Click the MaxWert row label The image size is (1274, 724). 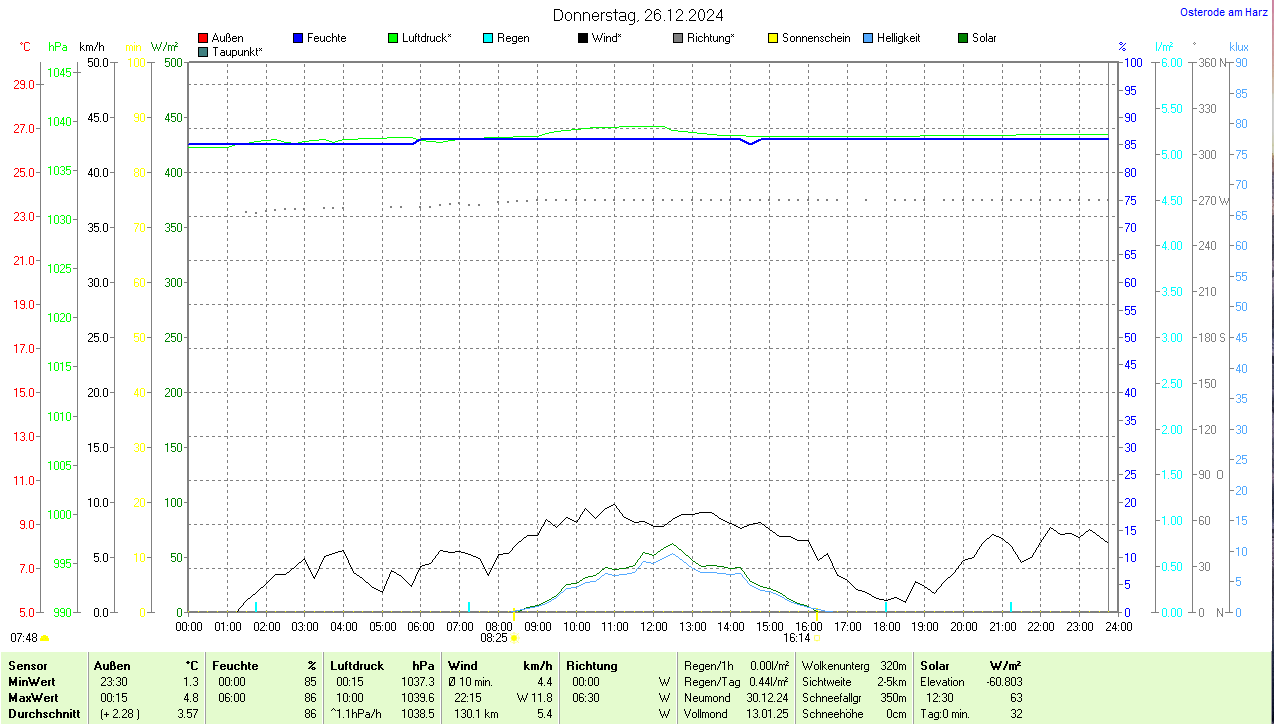pos(33,698)
